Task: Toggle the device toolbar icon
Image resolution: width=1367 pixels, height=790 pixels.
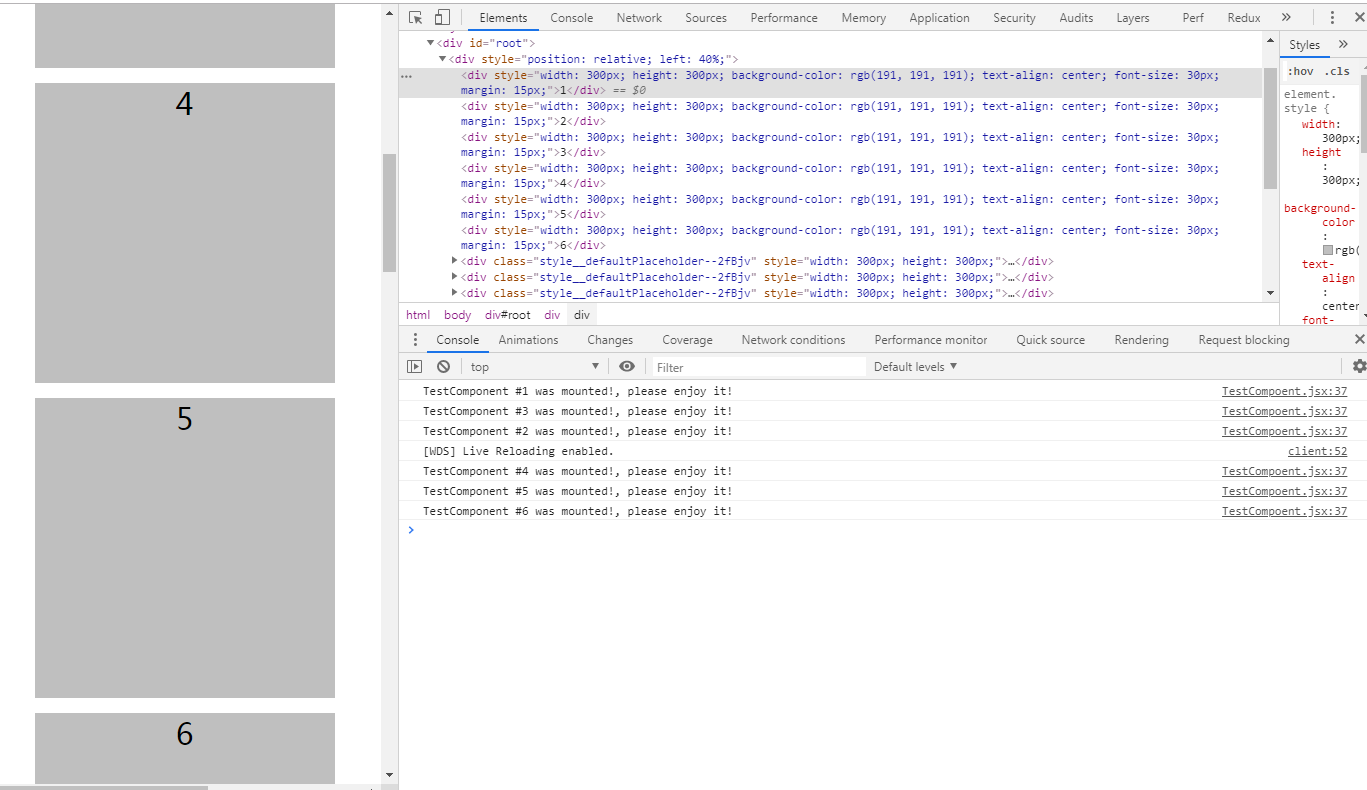Action: click(x=442, y=17)
